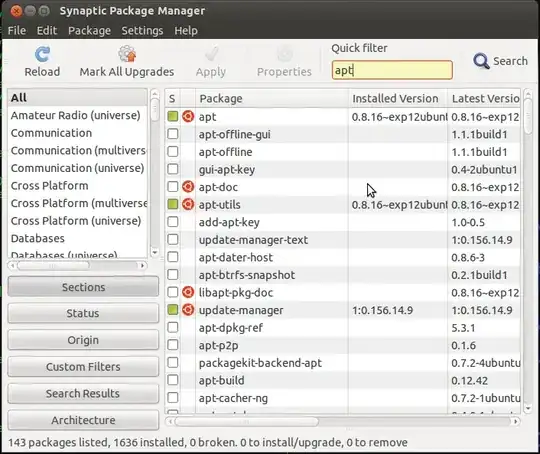This screenshot has width=540, height=454.
Task: Toggle the apt-utils installed checkbox
Action: [173, 204]
